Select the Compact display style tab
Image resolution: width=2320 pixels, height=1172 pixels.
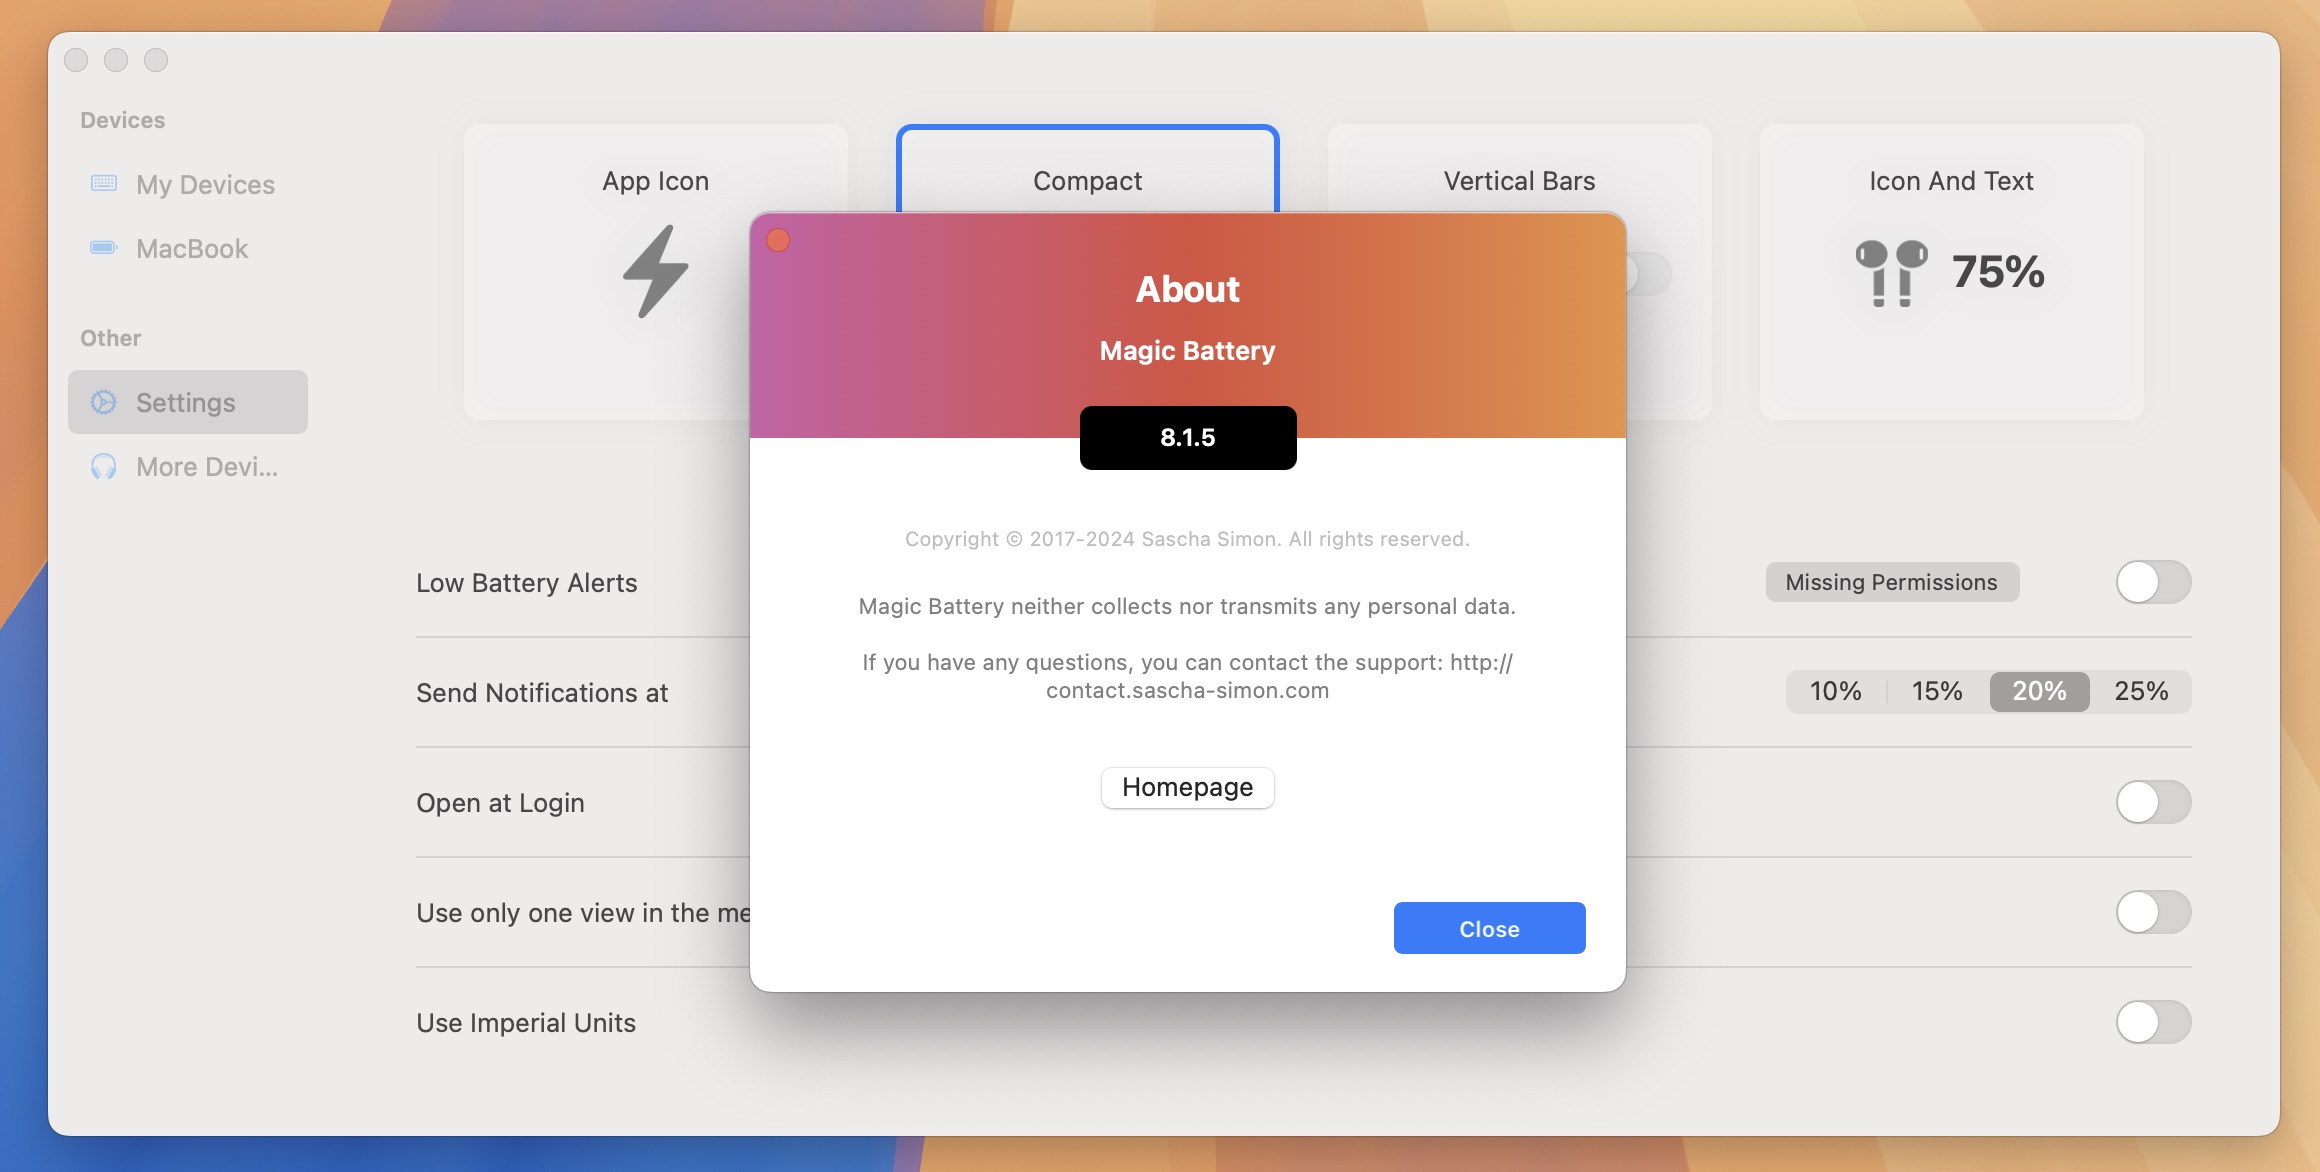1088,179
